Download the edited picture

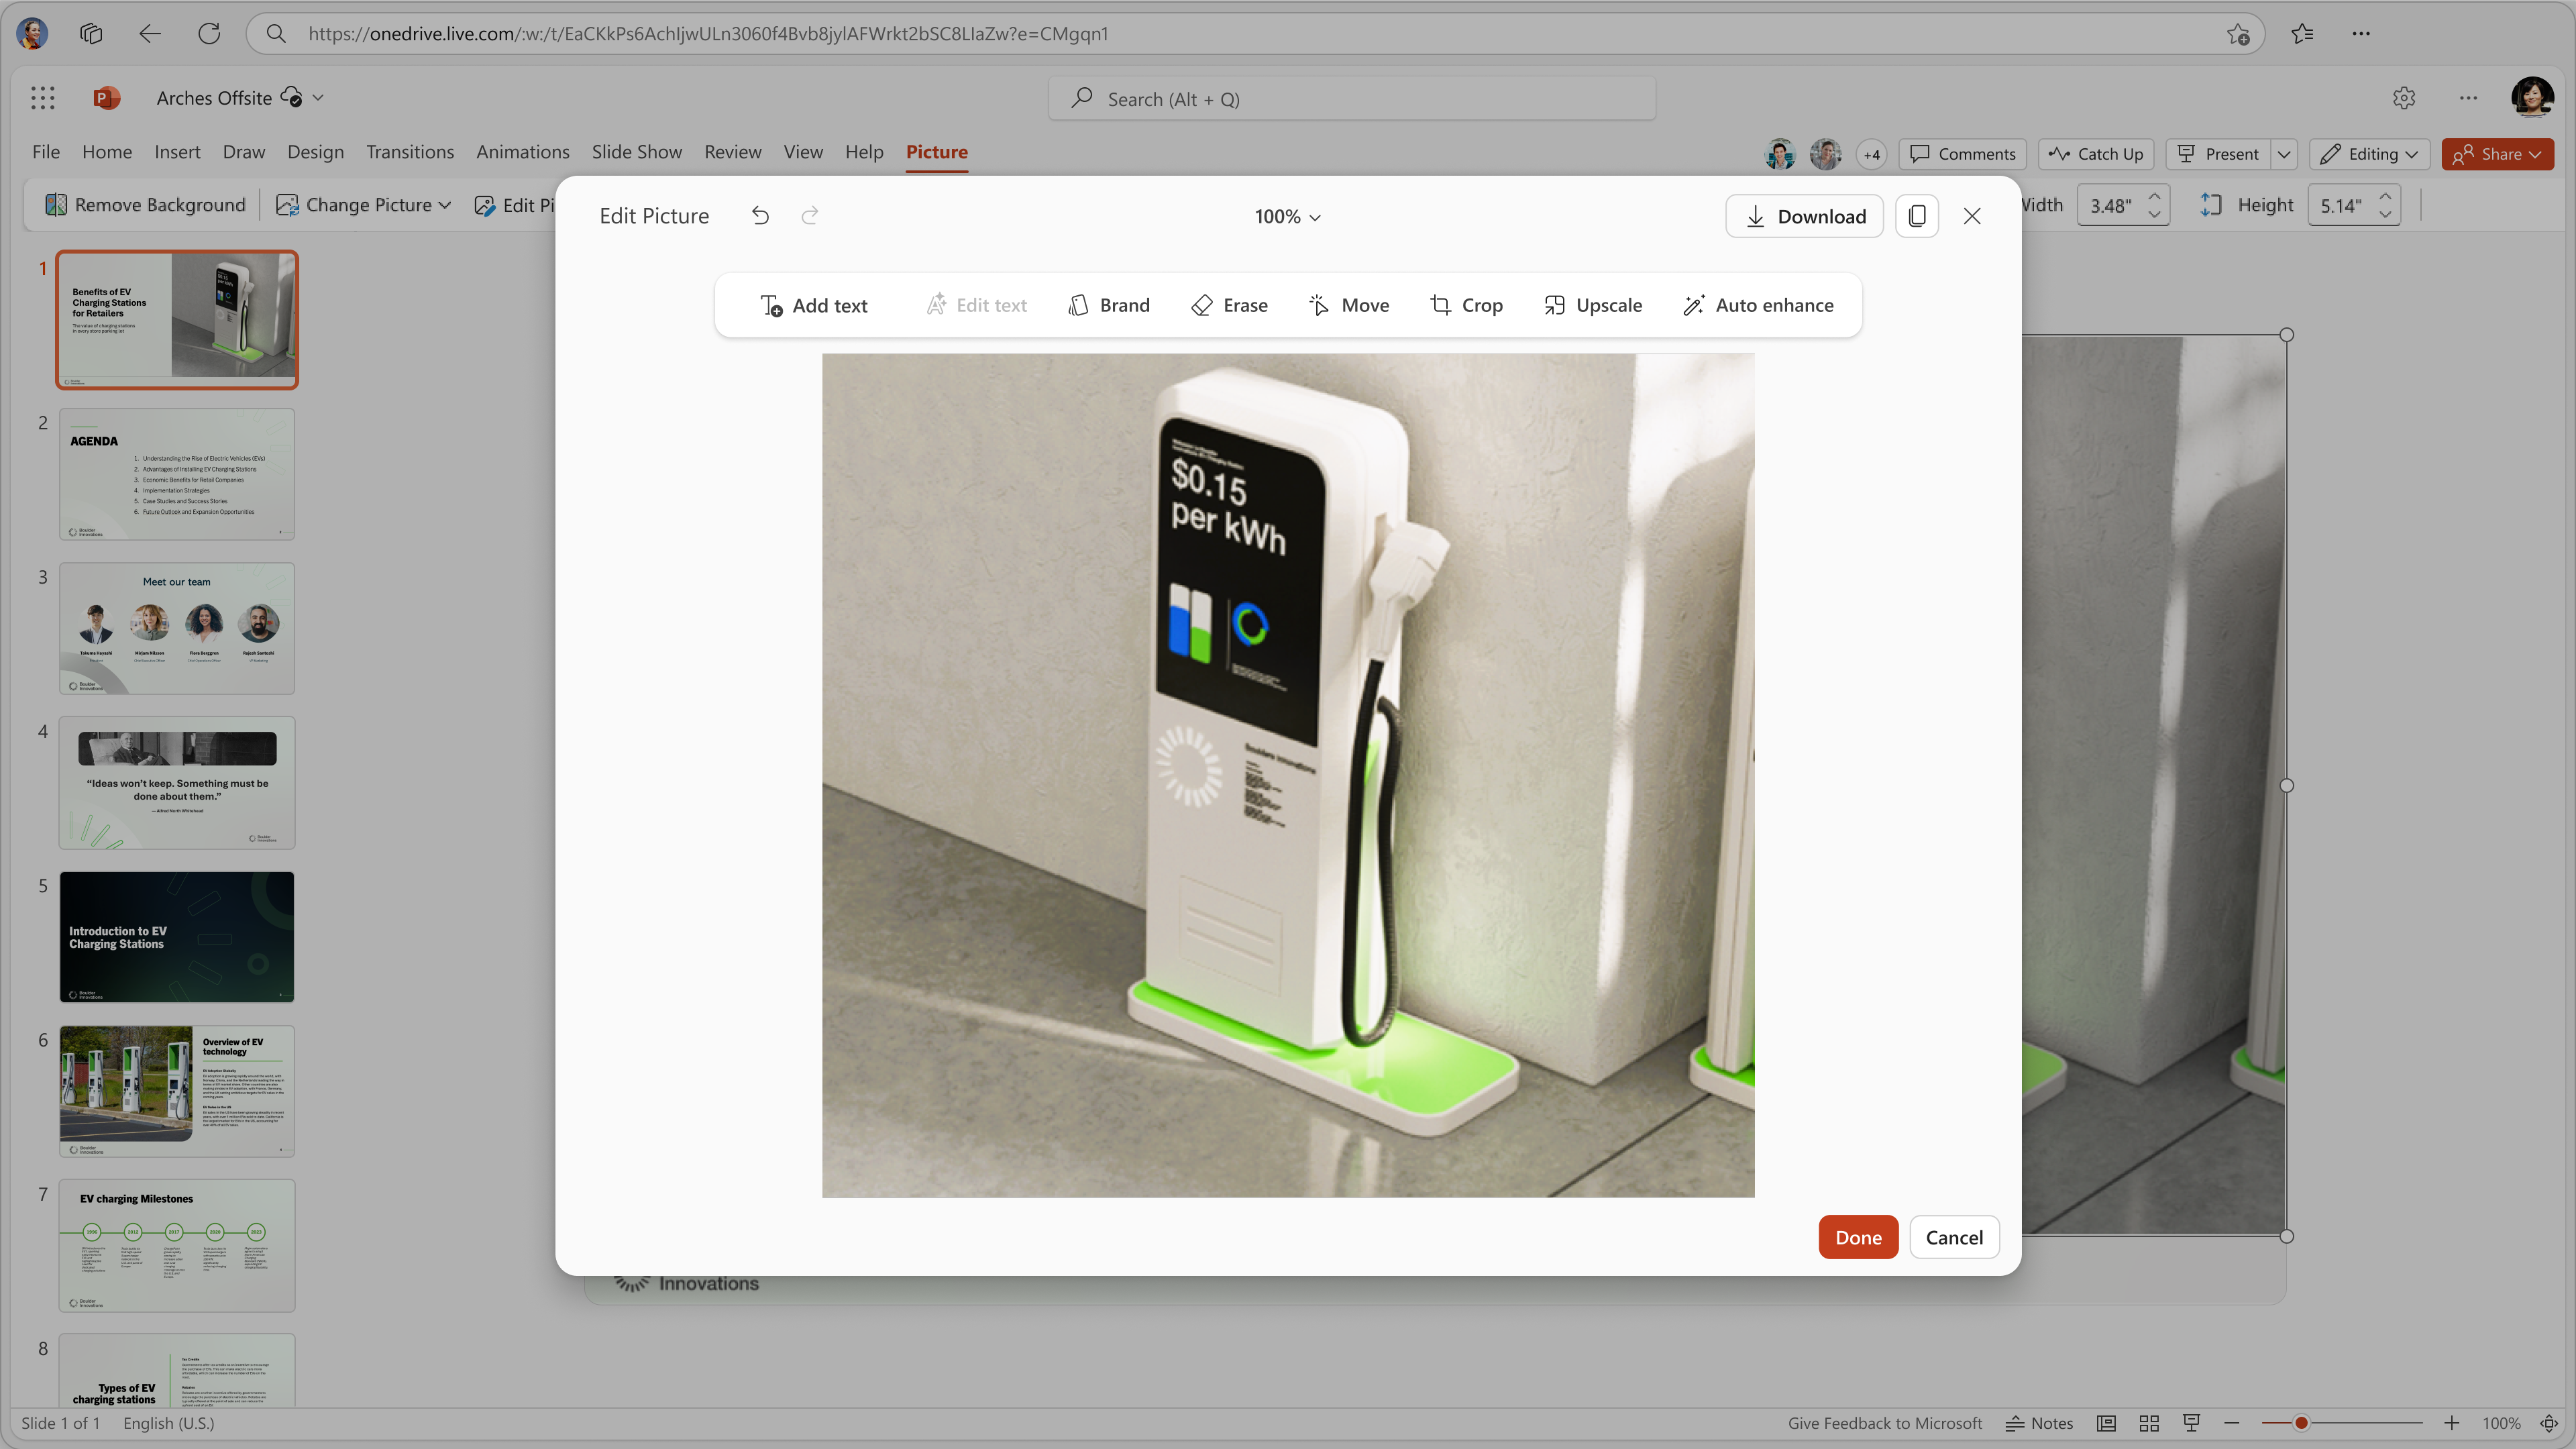[x=1804, y=216]
